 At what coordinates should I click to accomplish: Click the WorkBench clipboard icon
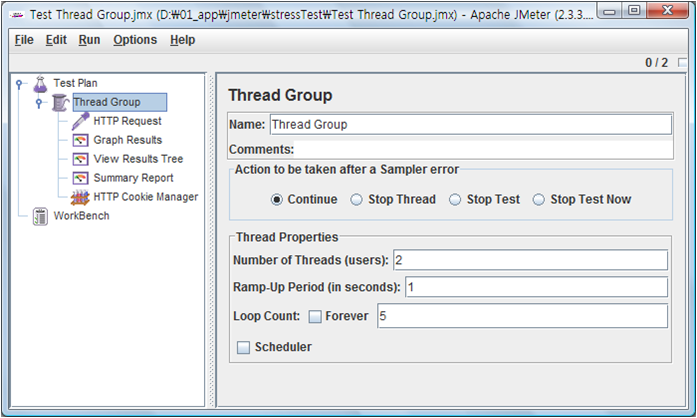click(x=40, y=216)
